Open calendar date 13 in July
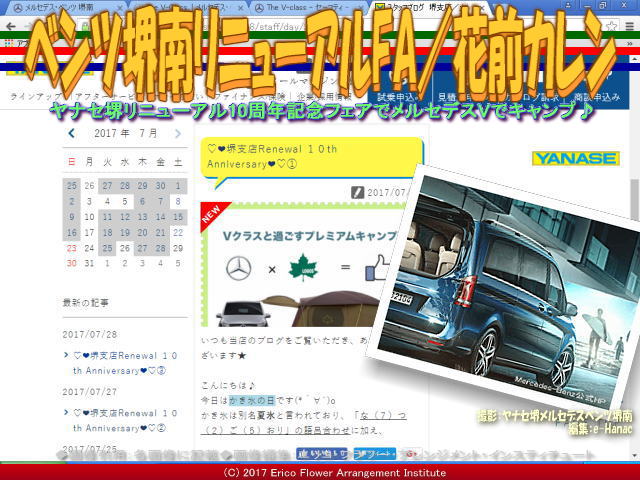 pos(142,217)
